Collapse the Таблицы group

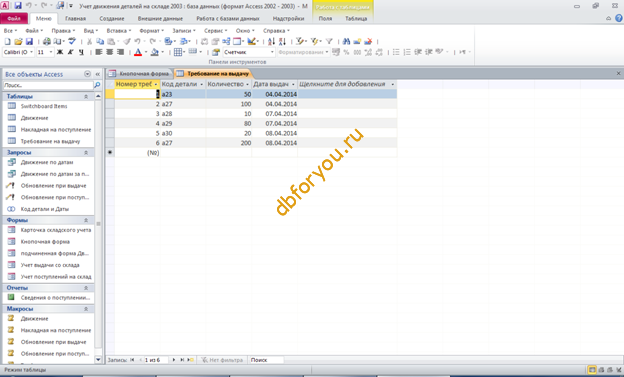click(86, 96)
